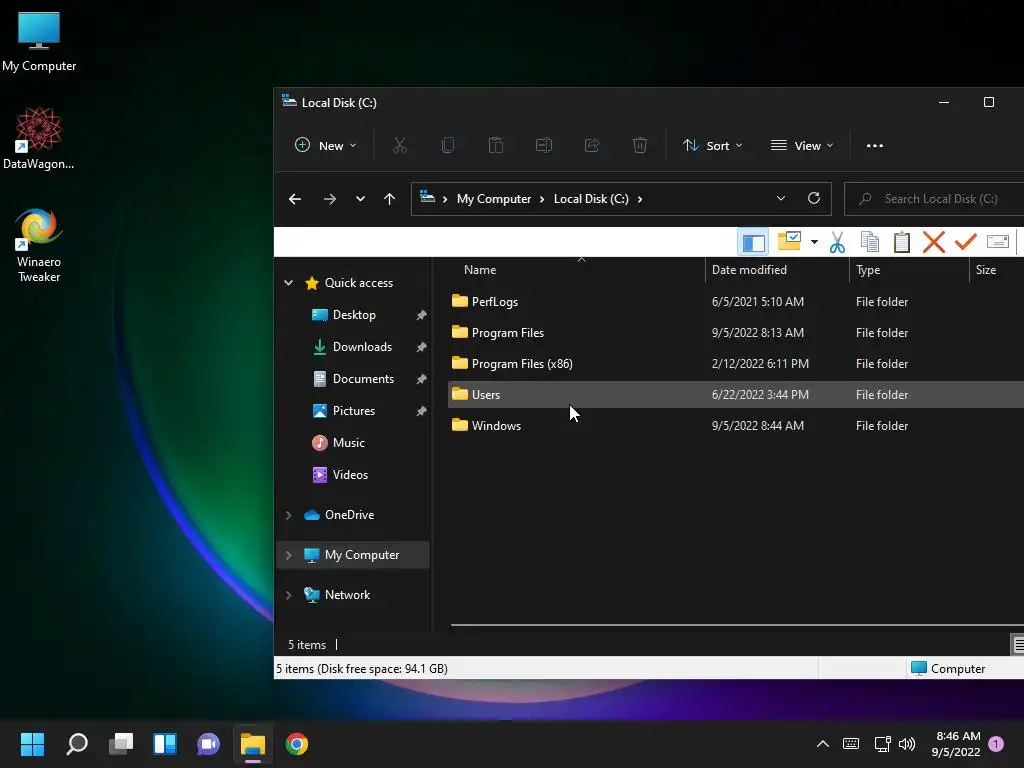
Task: Click the horizontal scrollbar in file list
Action: [x=737, y=625]
